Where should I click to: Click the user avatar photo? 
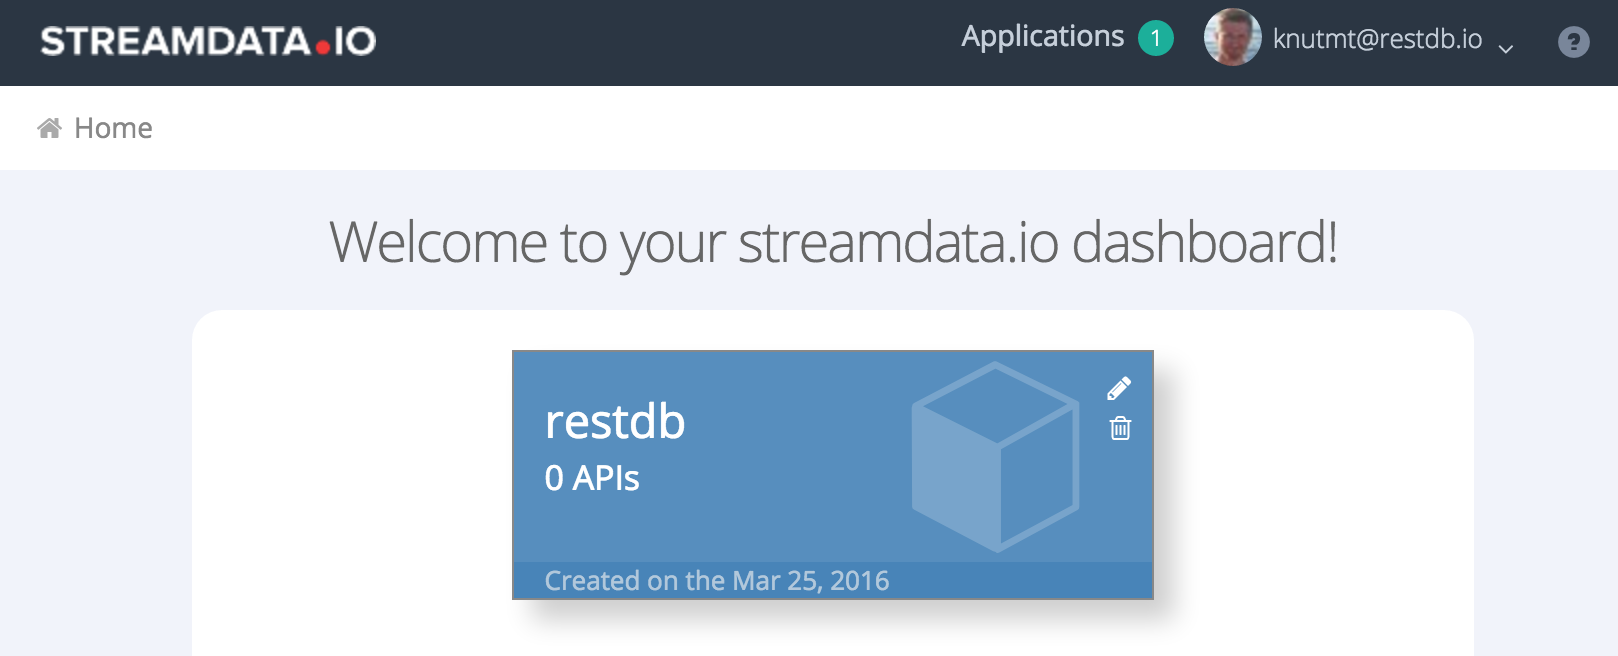(1233, 38)
